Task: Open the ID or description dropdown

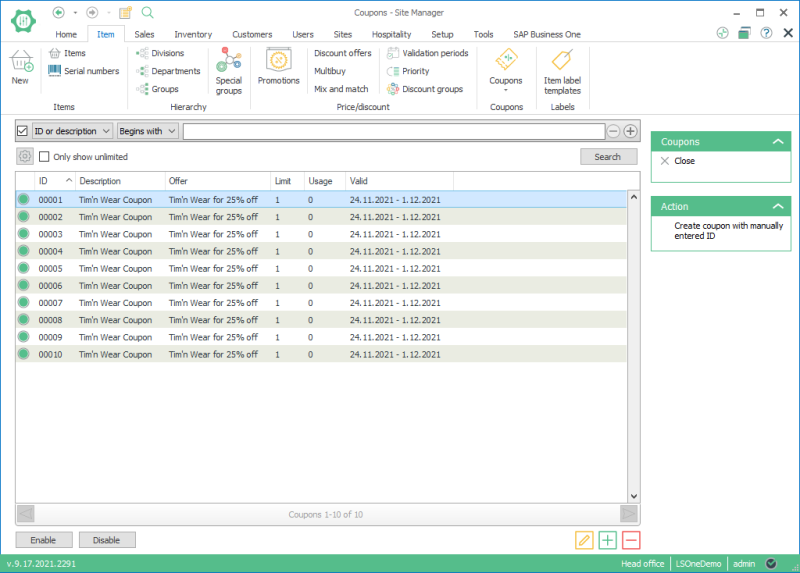Action: [x=72, y=131]
